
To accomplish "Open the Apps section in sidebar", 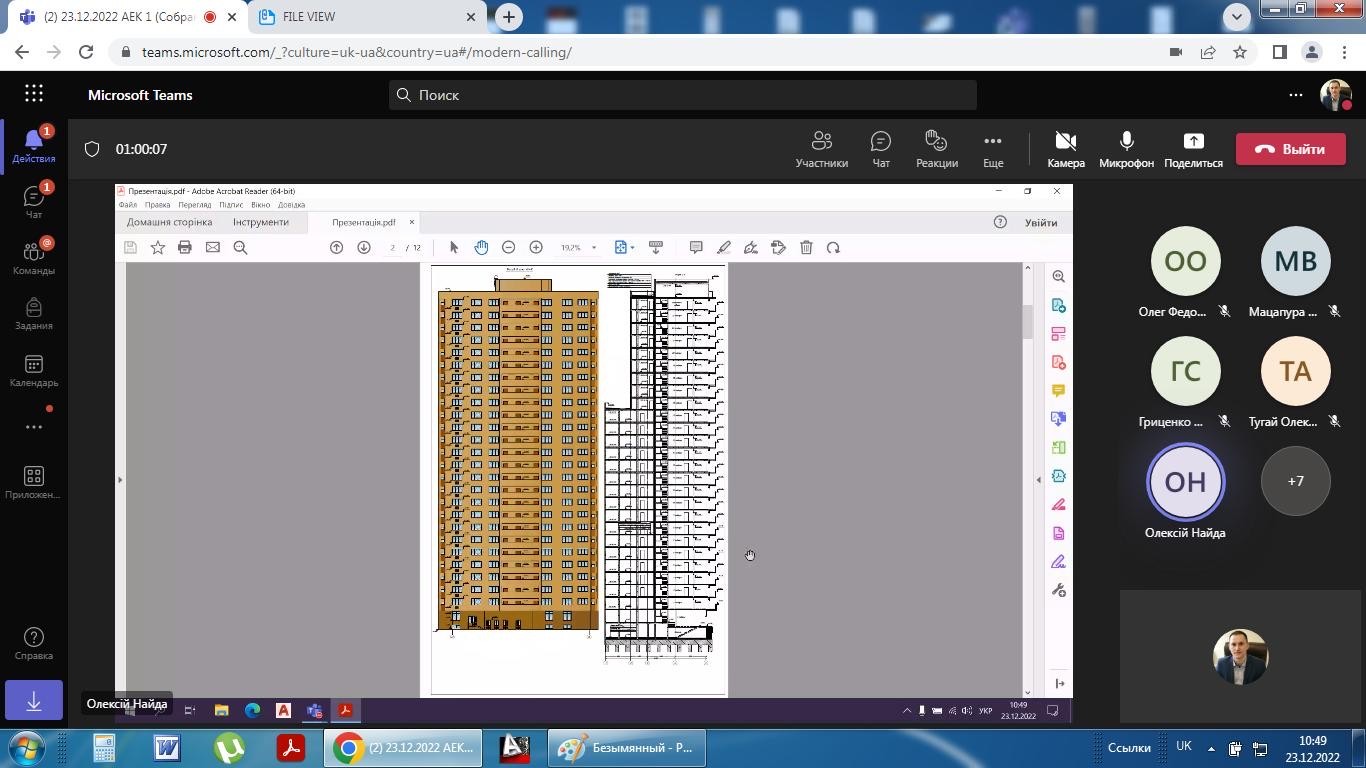I will (x=34, y=483).
